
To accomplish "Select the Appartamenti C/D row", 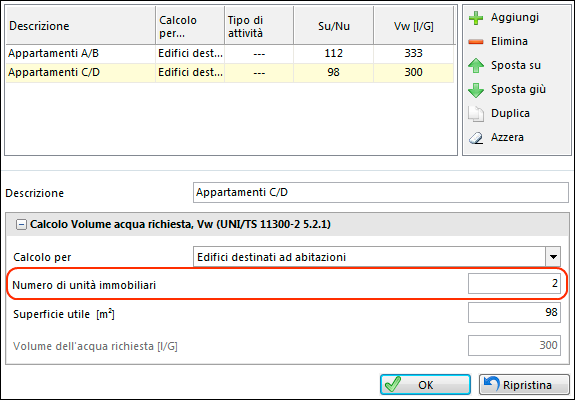I will [x=230, y=72].
